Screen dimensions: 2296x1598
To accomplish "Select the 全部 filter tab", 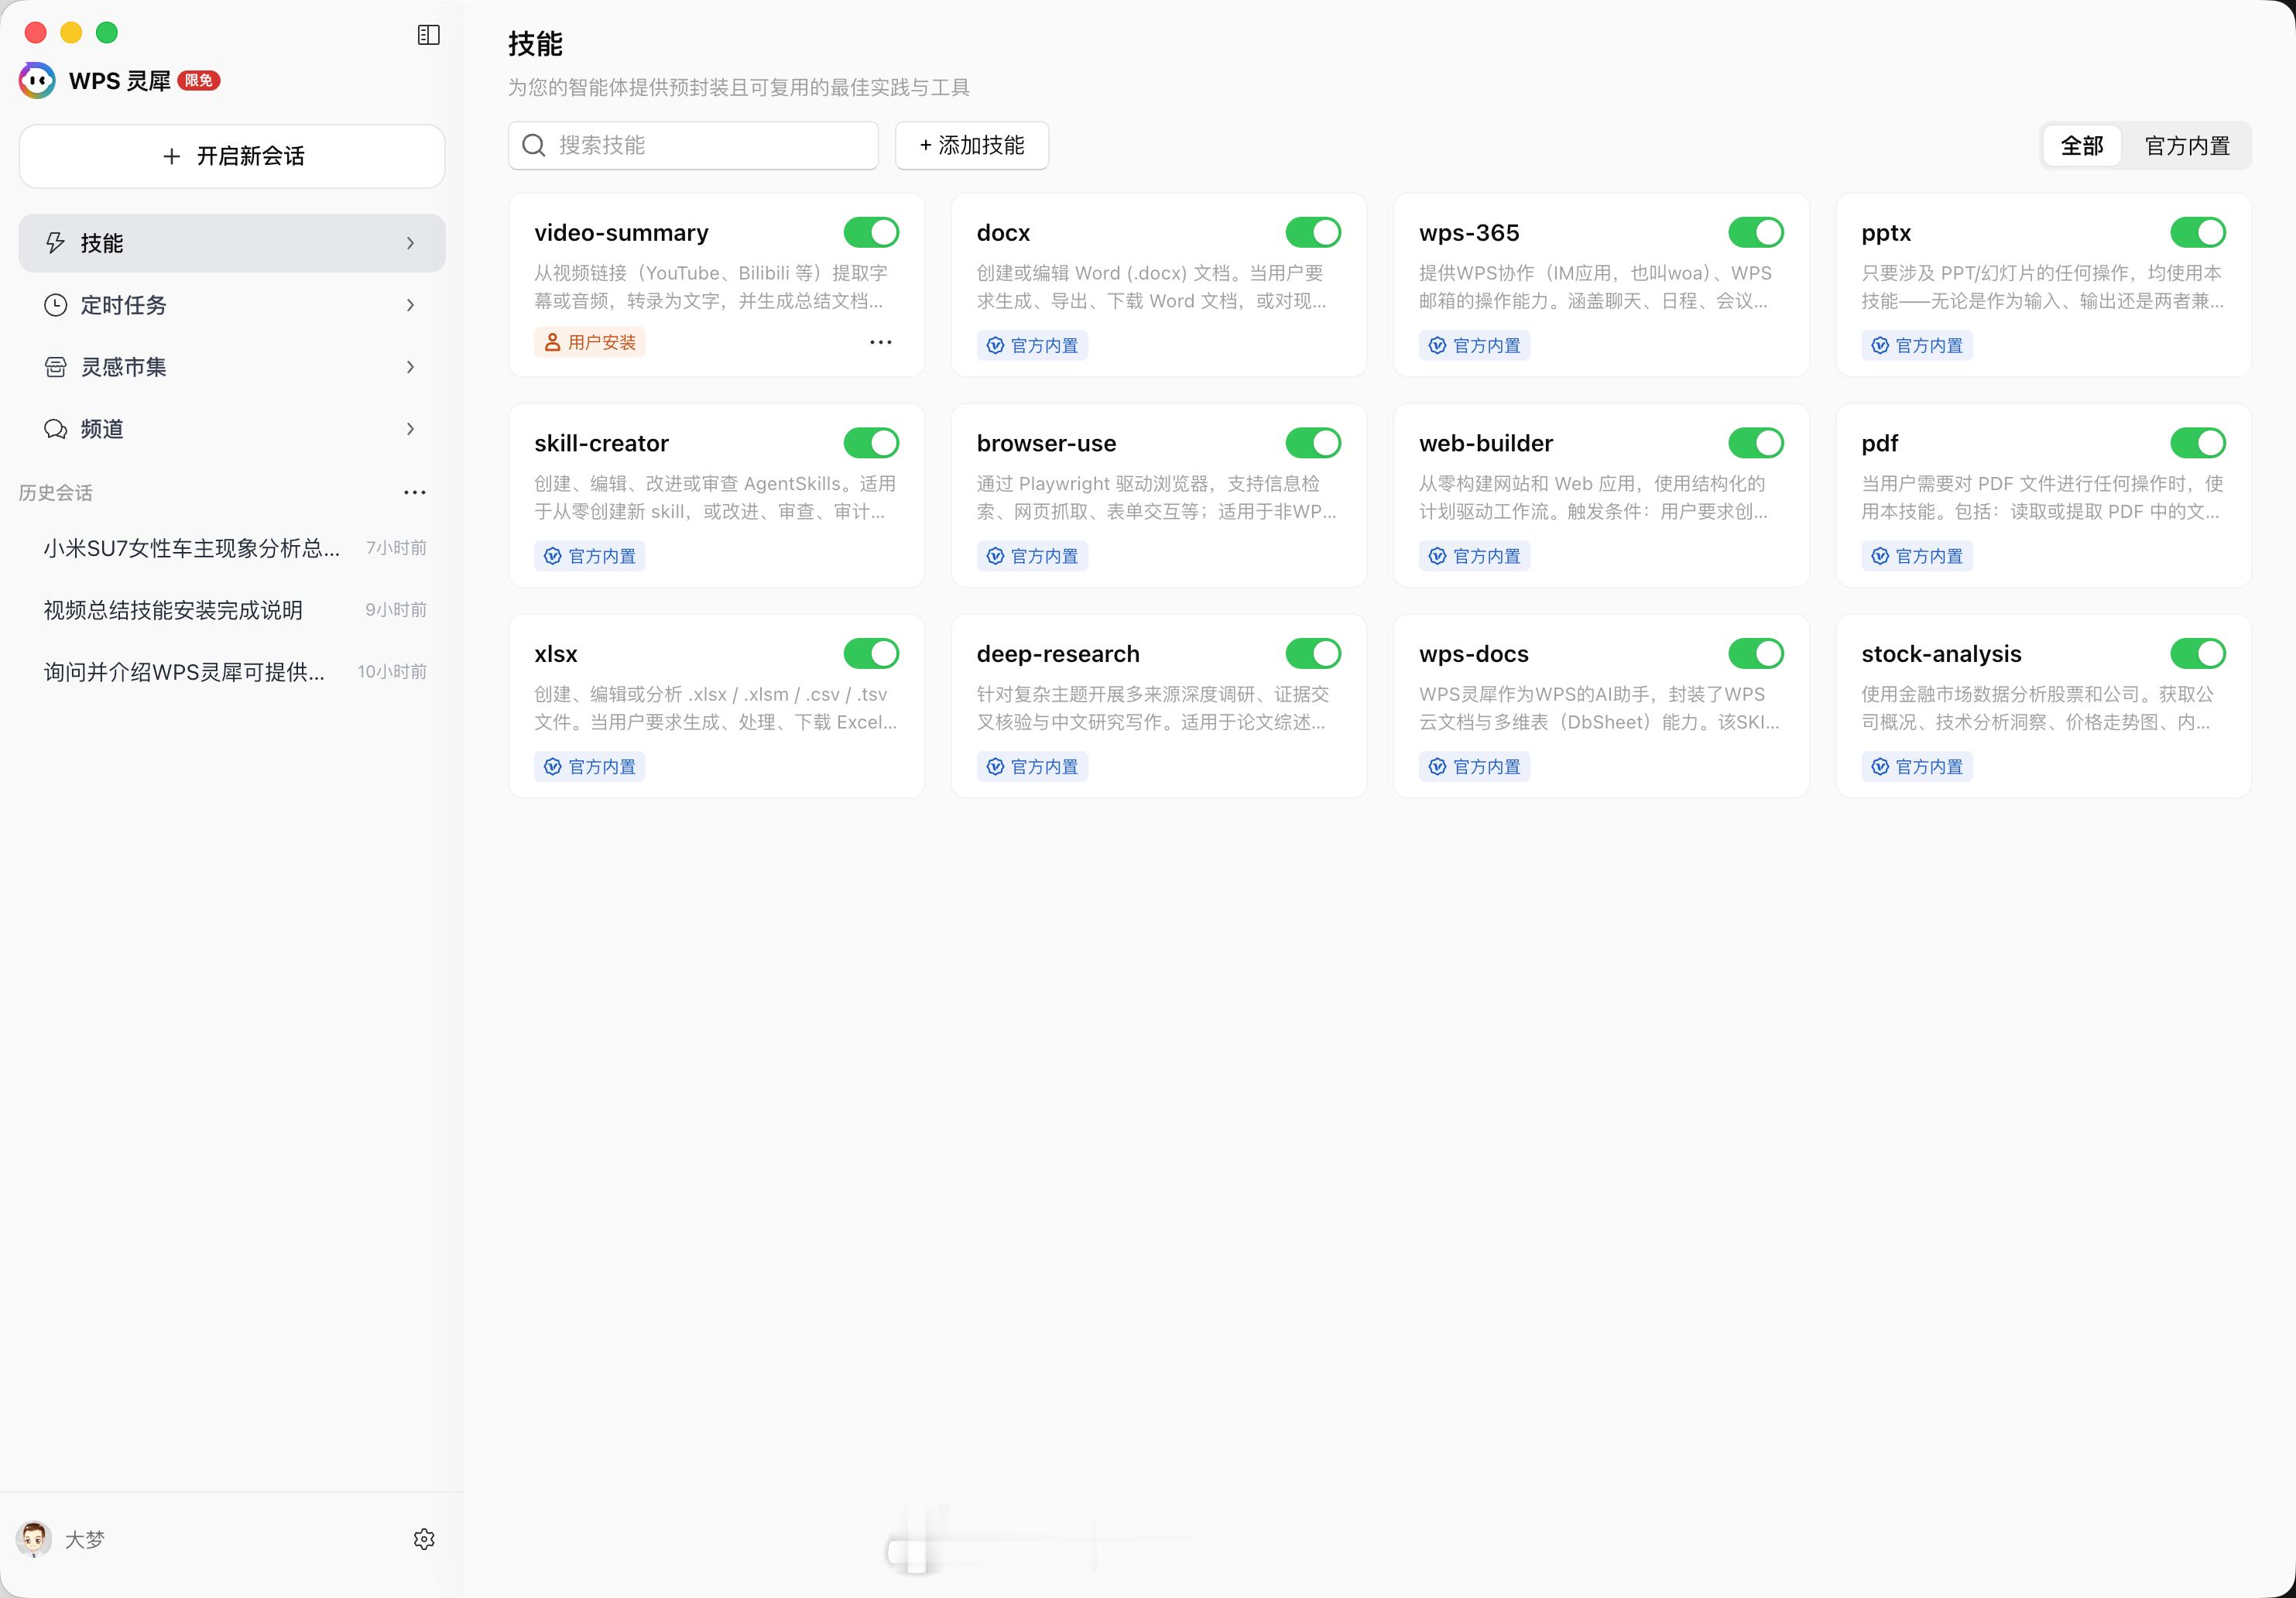I will coord(2081,146).
